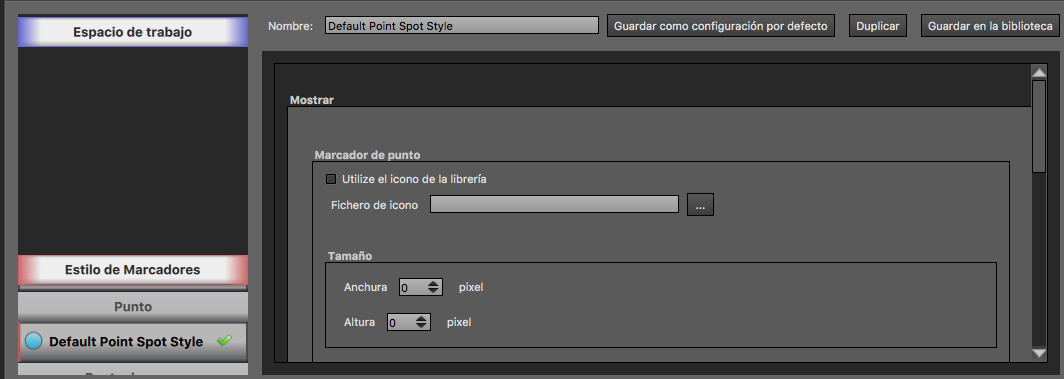1064x379 pixels.
Task: Enable 'Utilize el icono de la librería' checkbox
Action: click(x=331, y=180)
